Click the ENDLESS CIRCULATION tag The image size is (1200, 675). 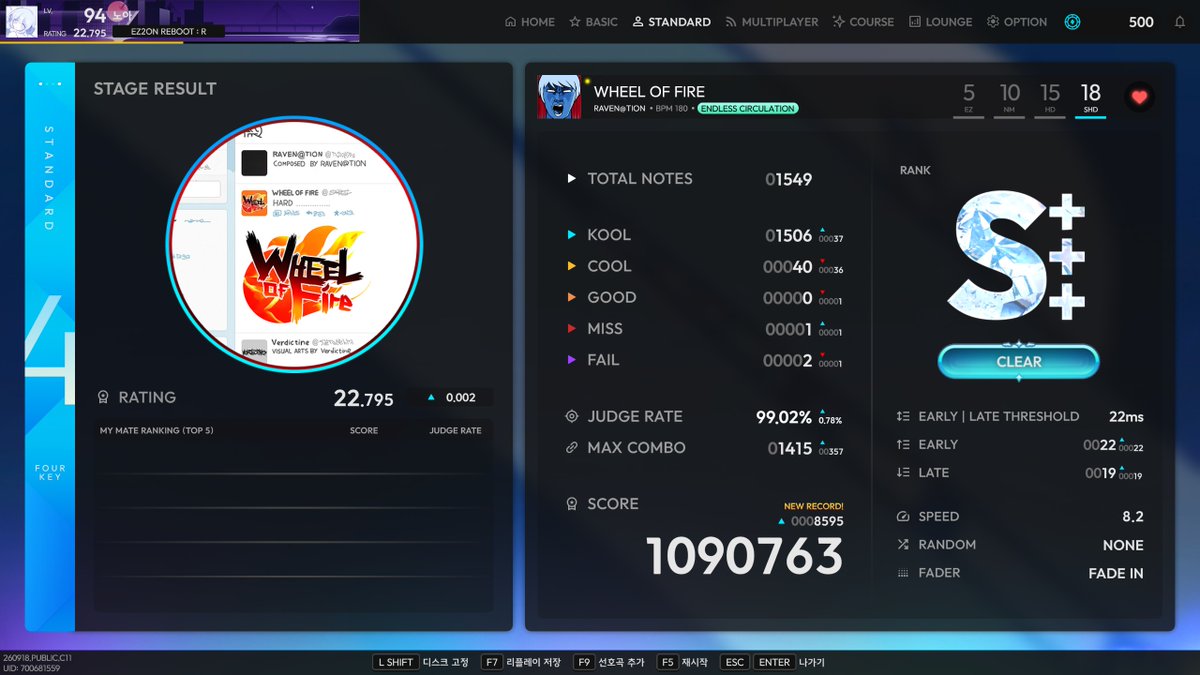[x=747, y=108]
